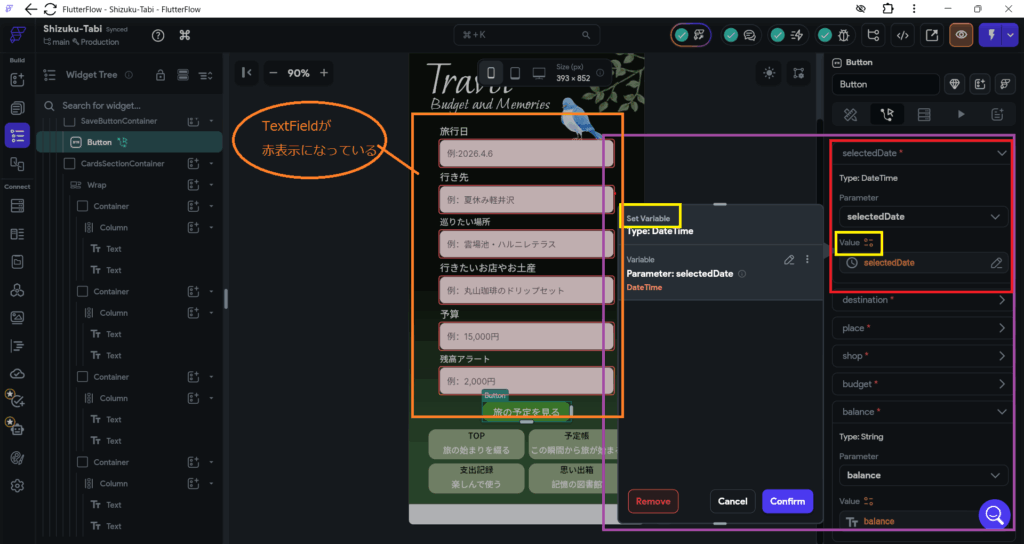The image size is (1024, 544).
Task: Click the keyboard shortcuts command icon
Action: coord(185,35)
